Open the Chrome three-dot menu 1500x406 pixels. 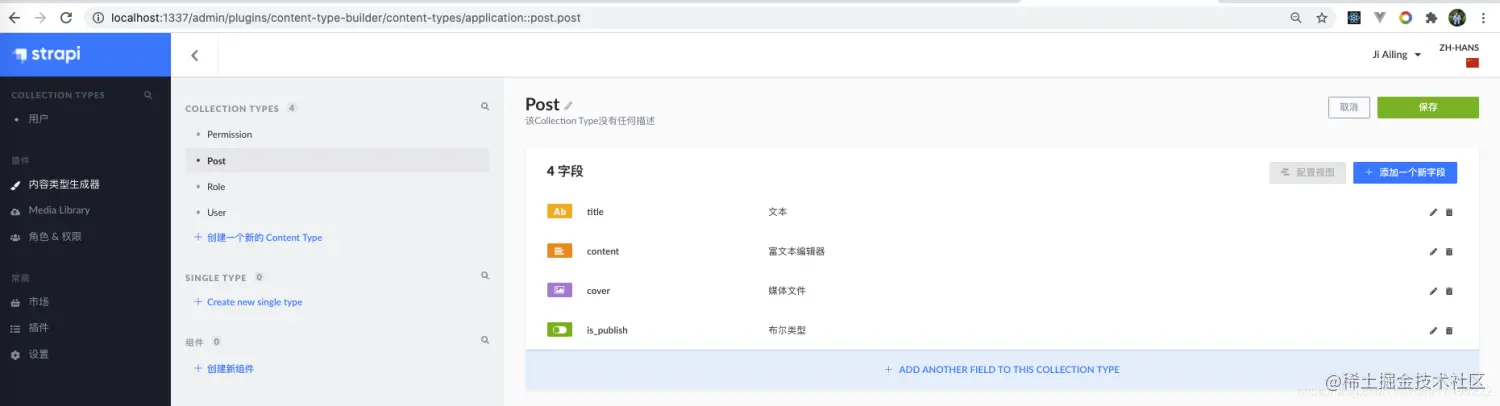coord(1484,18)
